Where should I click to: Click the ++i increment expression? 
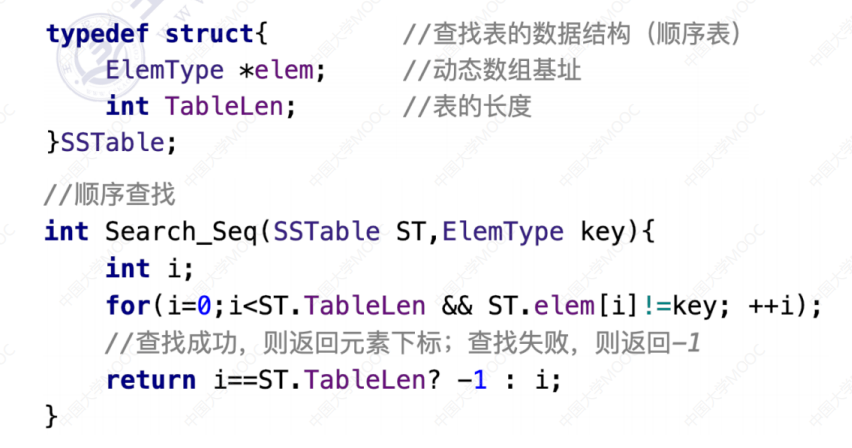(x=772, y=306)
